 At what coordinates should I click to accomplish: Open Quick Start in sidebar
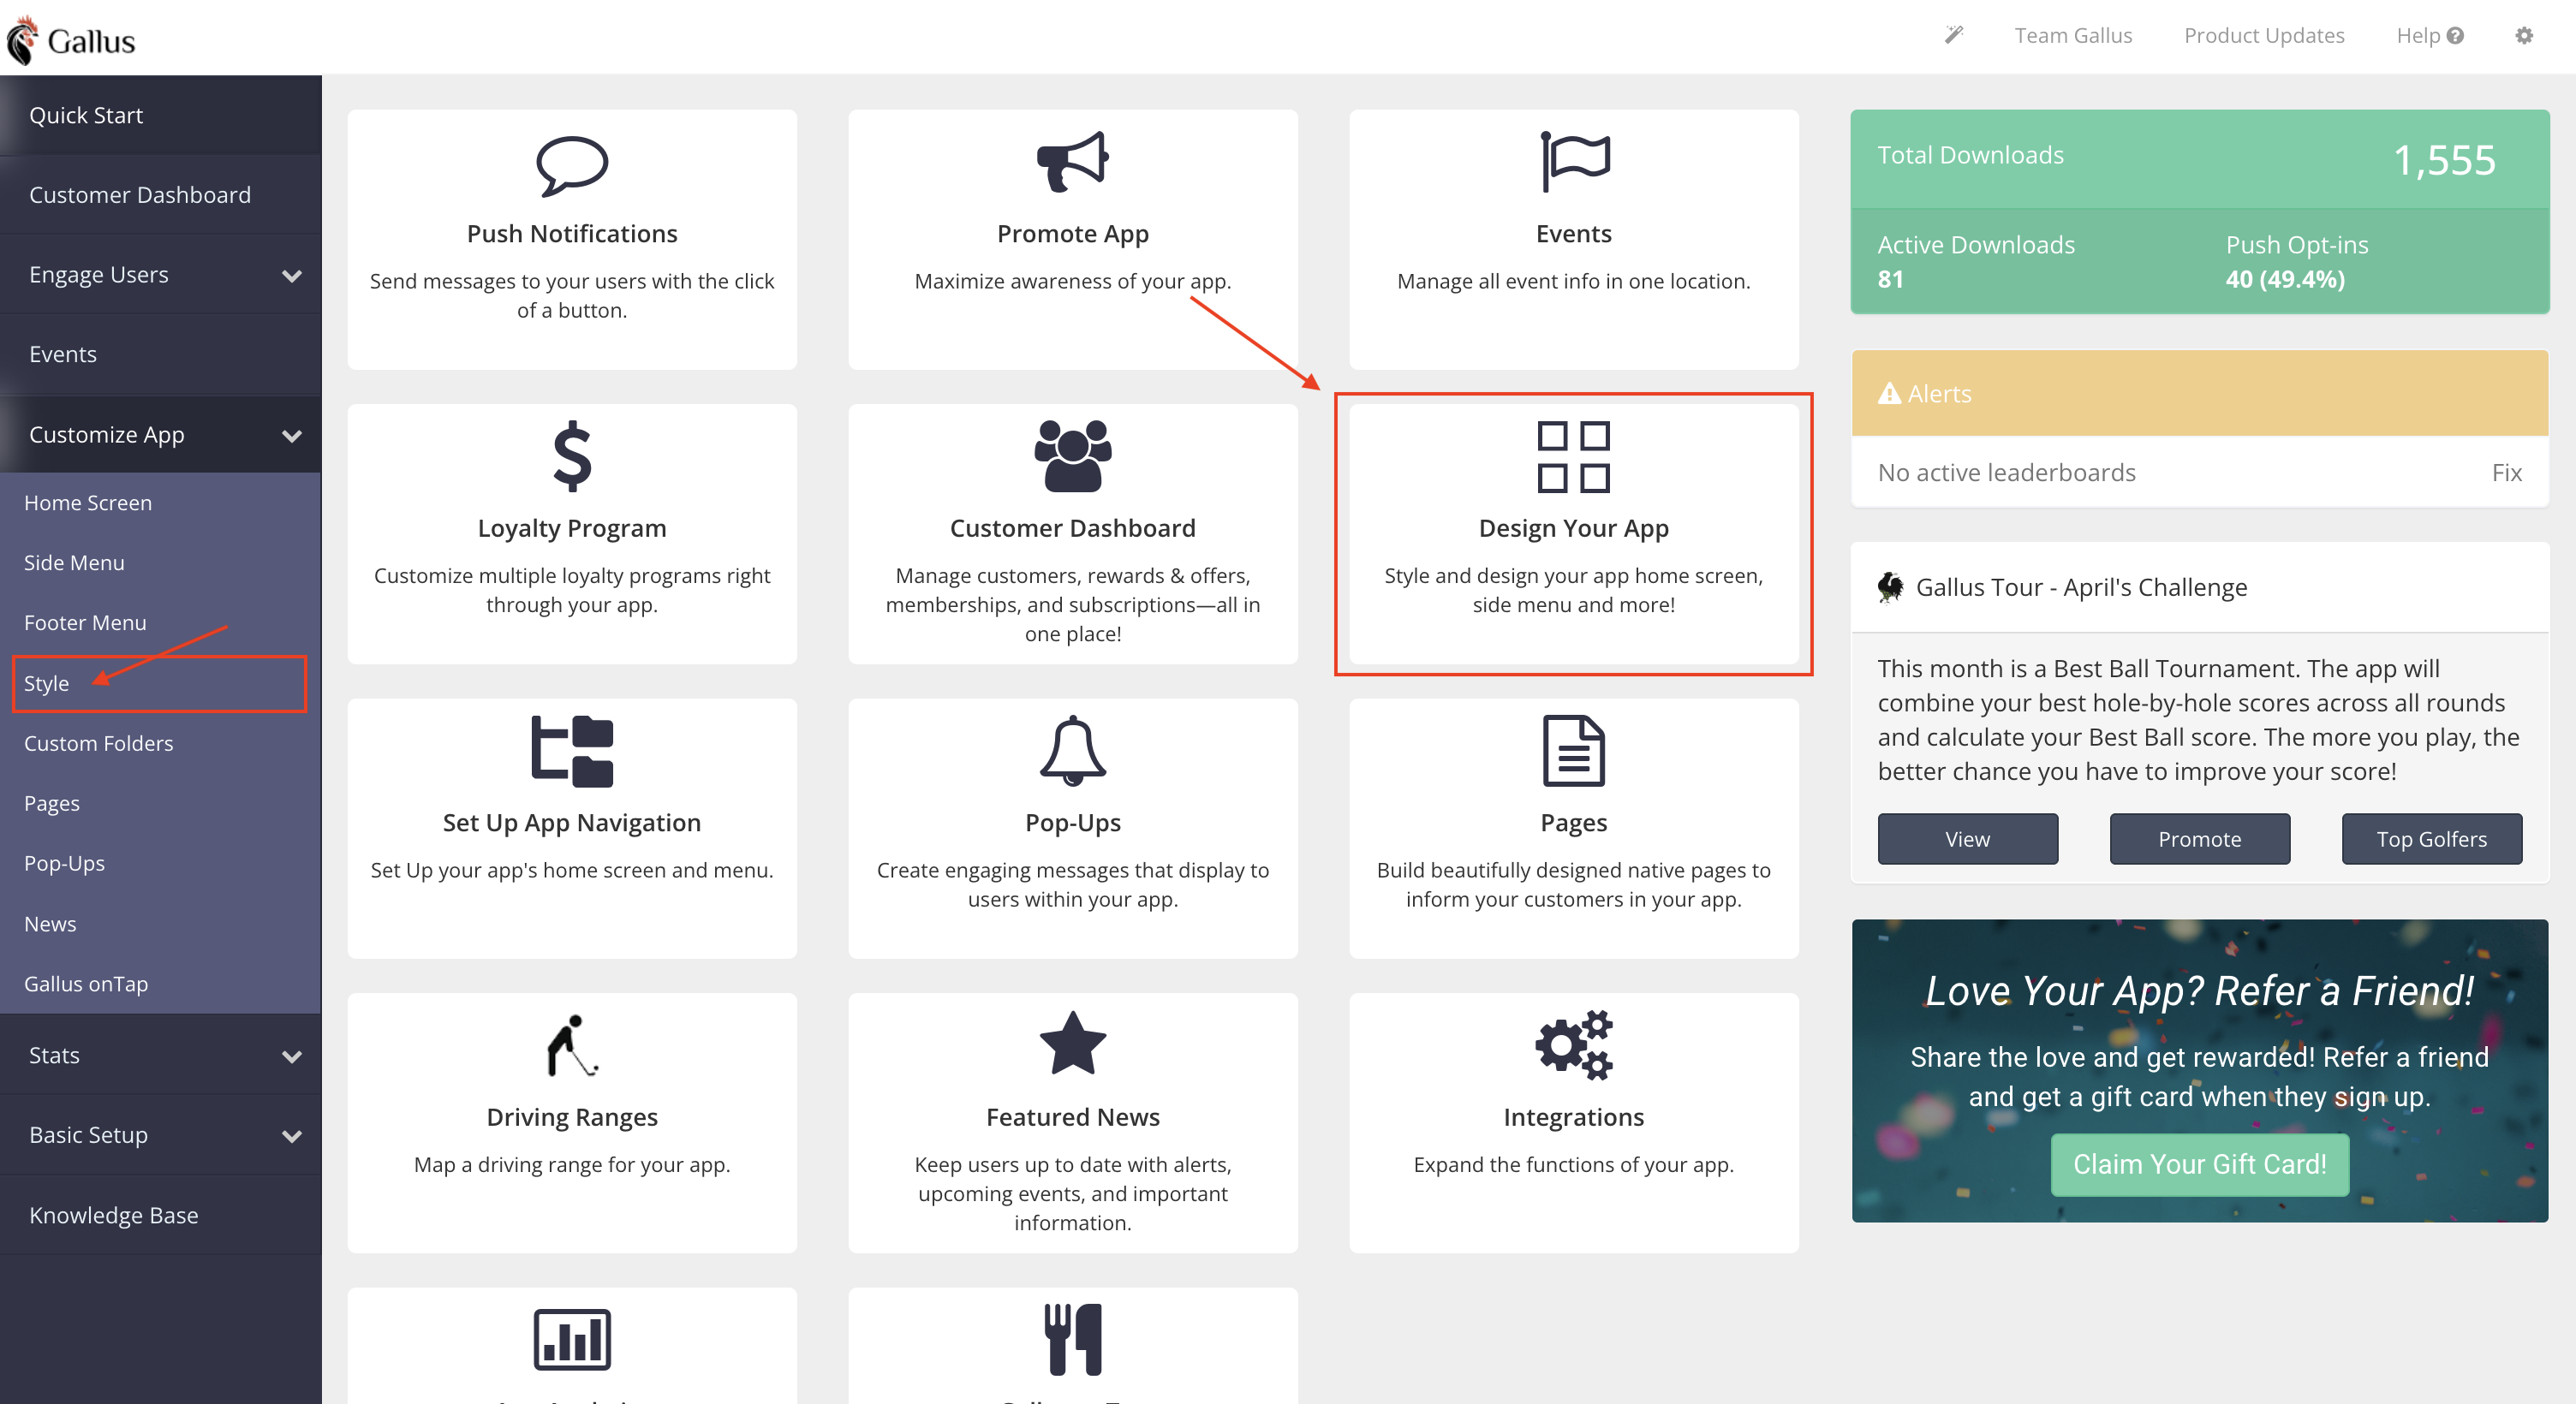click(x=161, y=115)
